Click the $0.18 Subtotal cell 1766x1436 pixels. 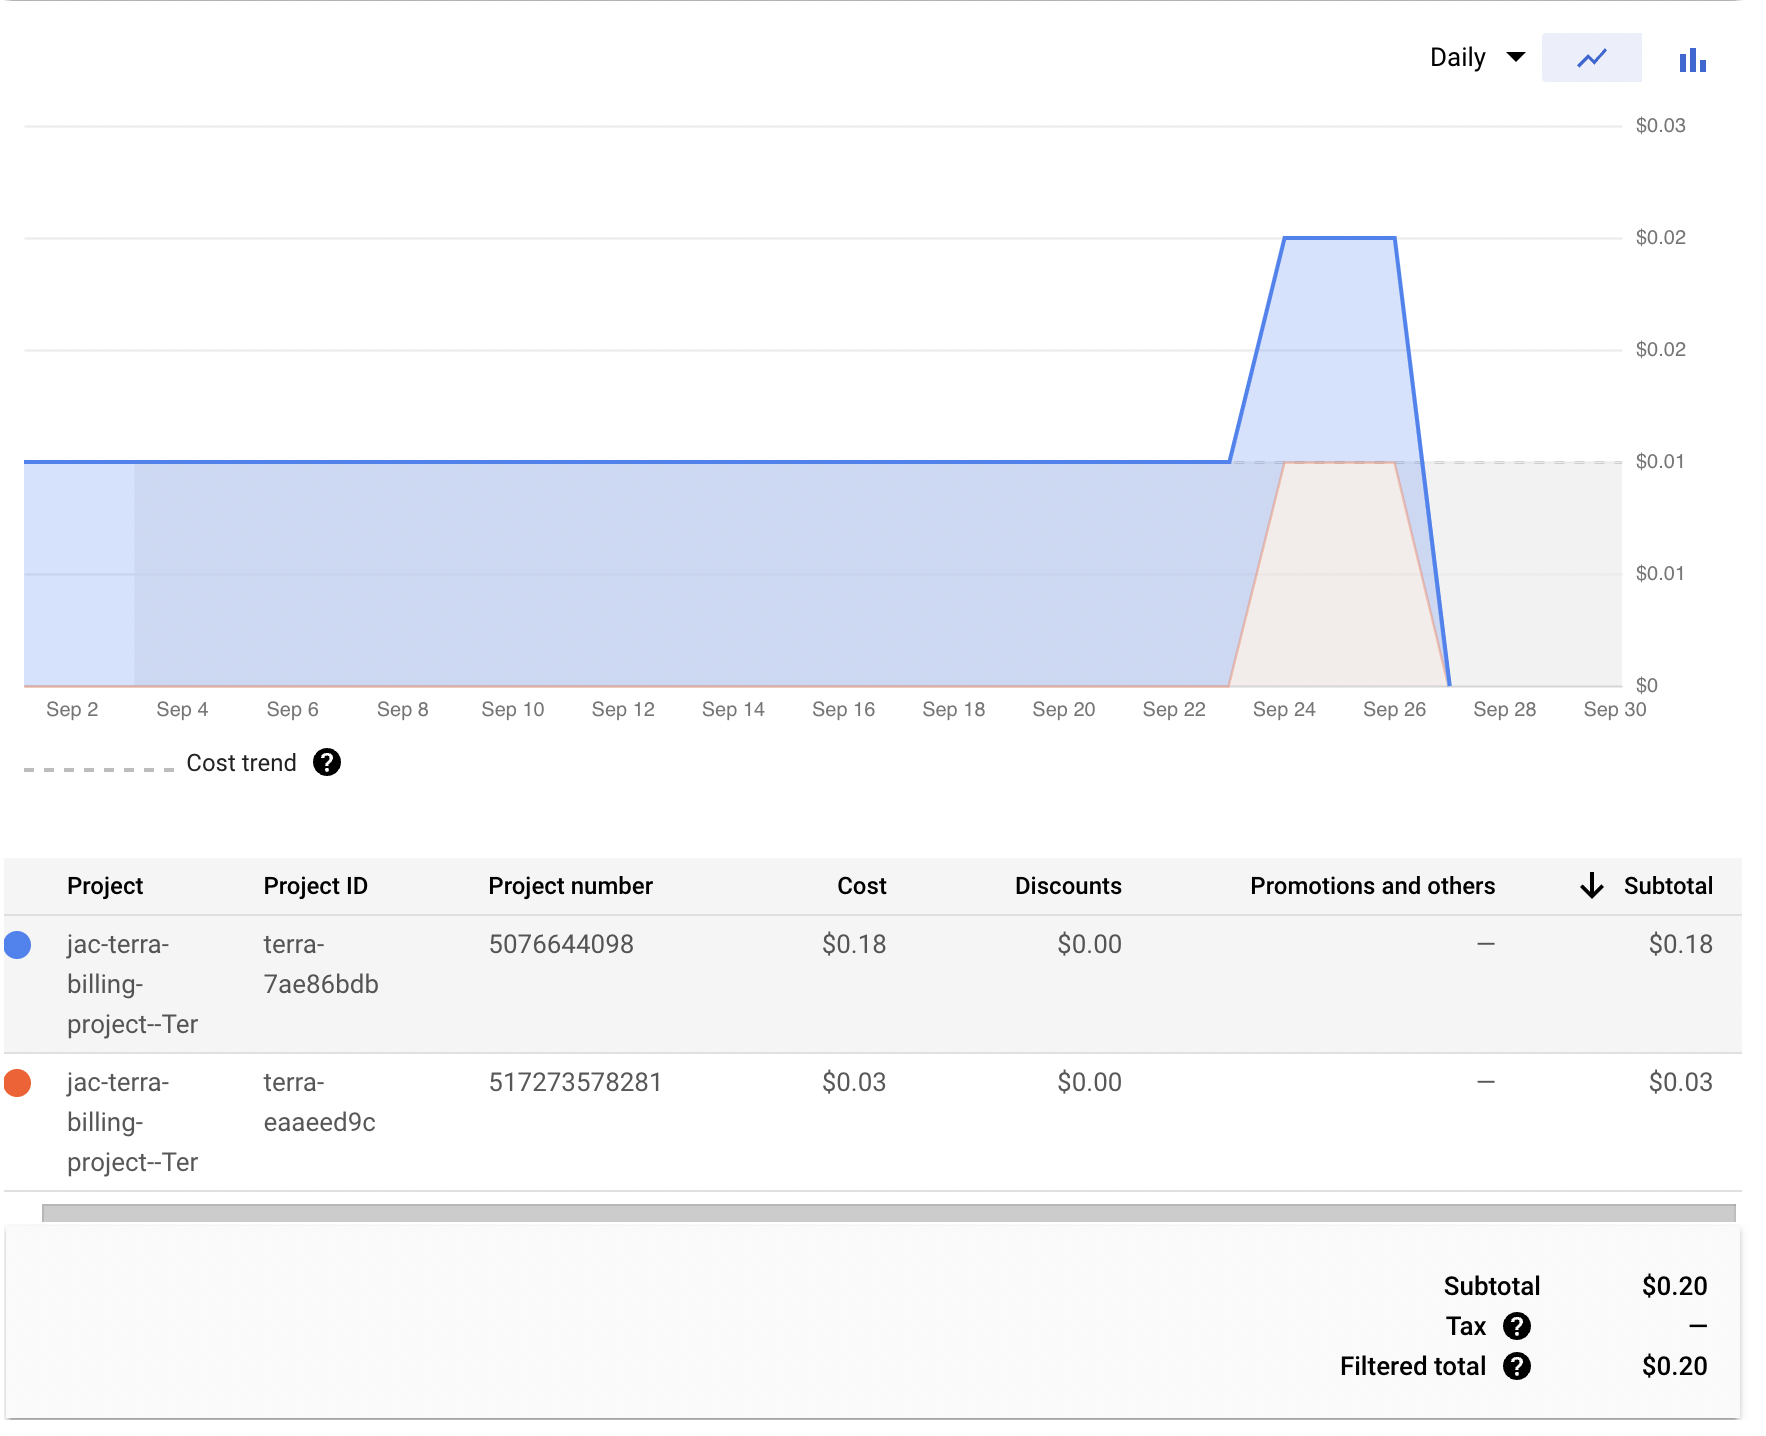pyautogui.click(x=1680, y=944)
